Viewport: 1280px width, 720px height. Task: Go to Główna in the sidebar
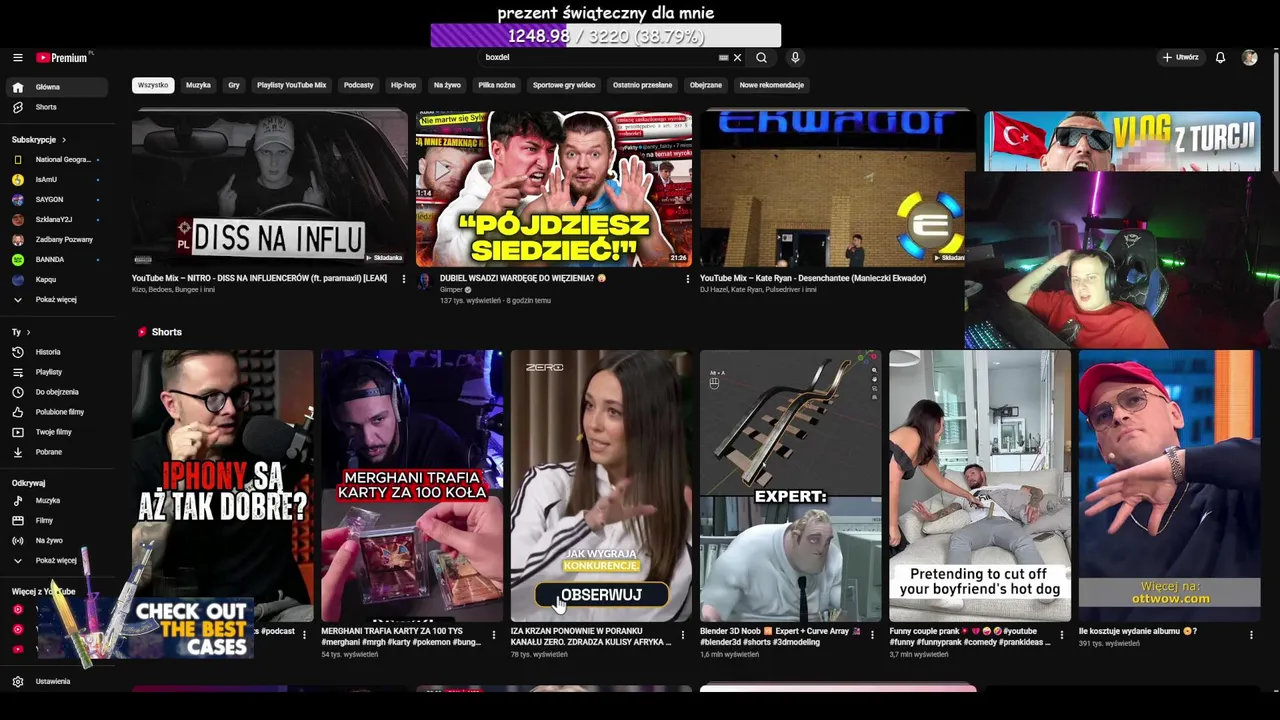point(57,87)
